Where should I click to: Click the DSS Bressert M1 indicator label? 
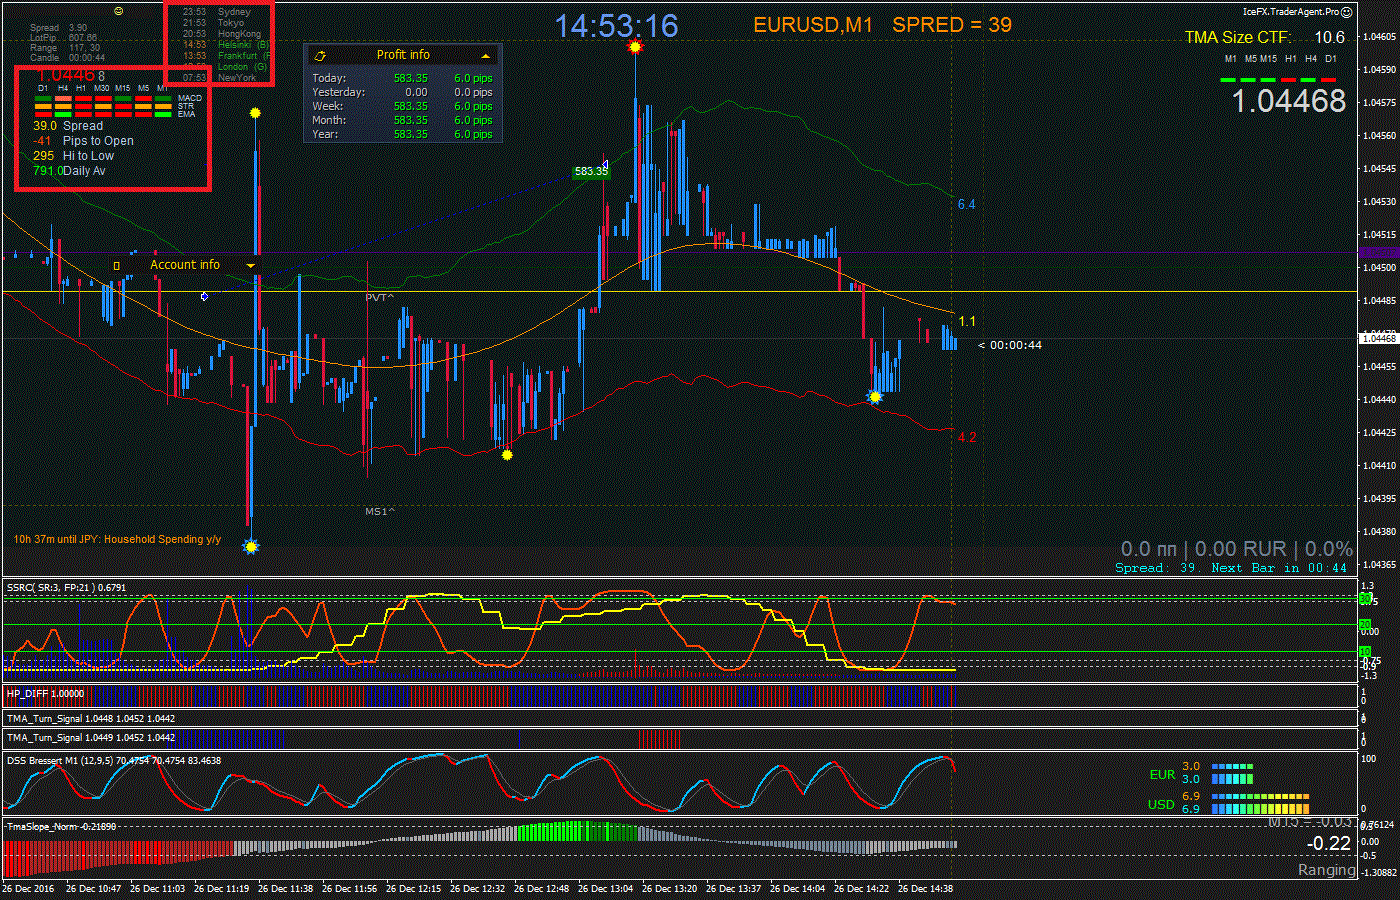[x=114, y=761]
